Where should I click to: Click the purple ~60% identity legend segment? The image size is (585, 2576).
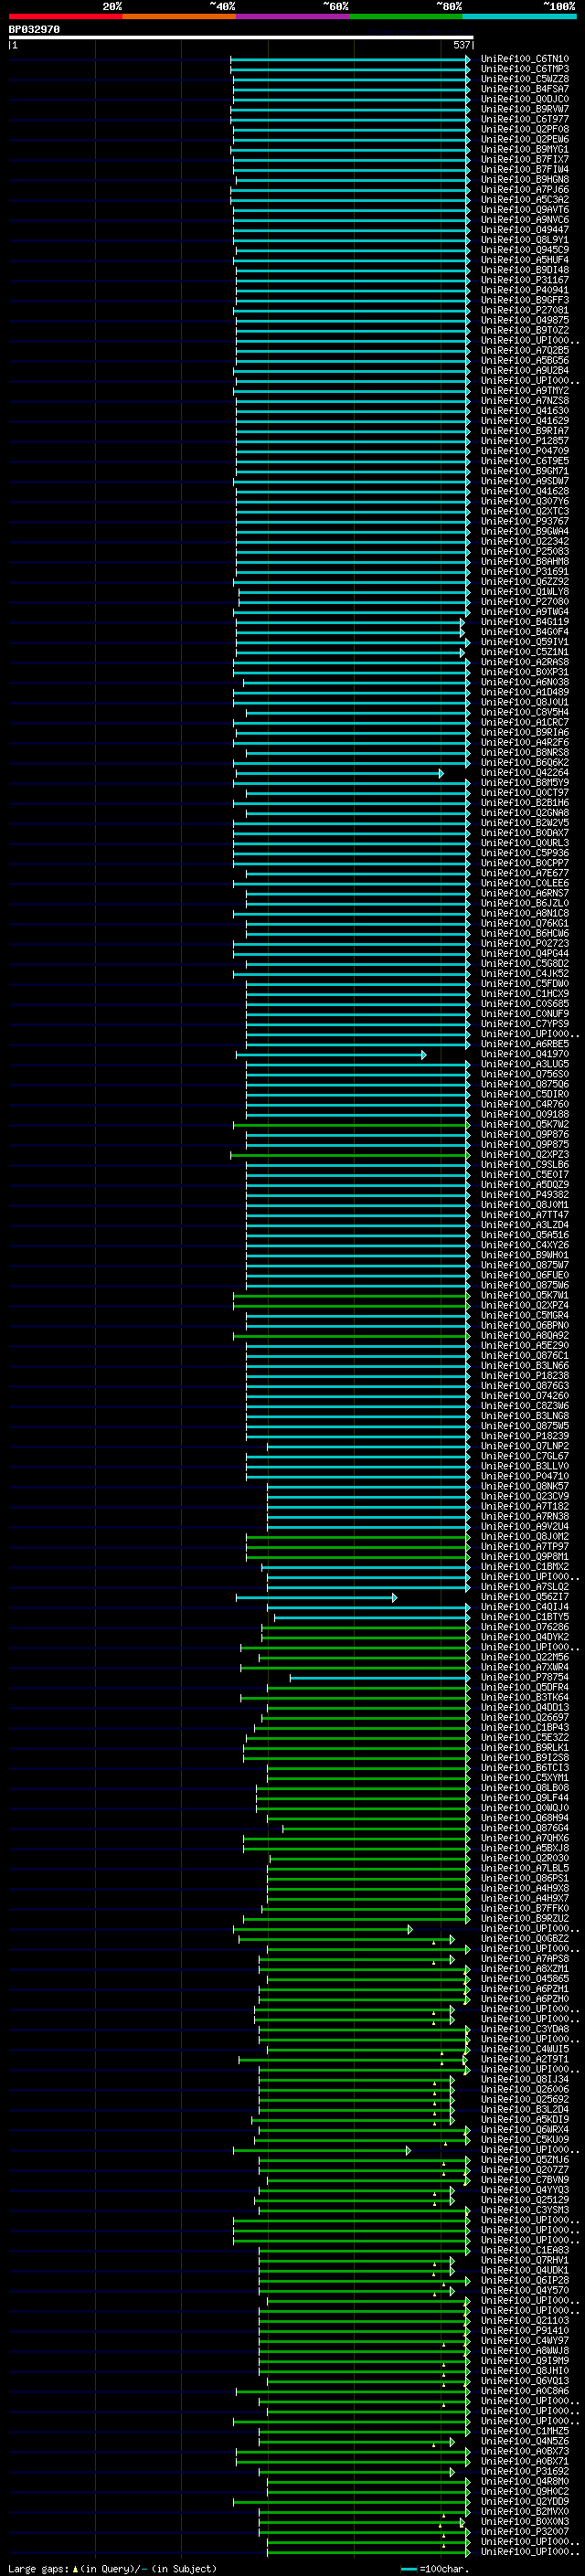[x=292, y=16]
